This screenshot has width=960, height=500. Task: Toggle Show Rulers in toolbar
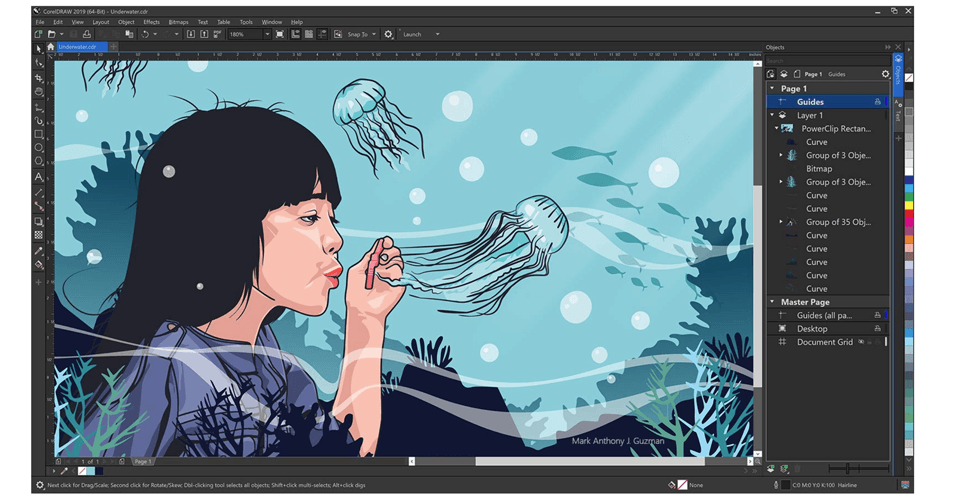(x=296, y=34)
